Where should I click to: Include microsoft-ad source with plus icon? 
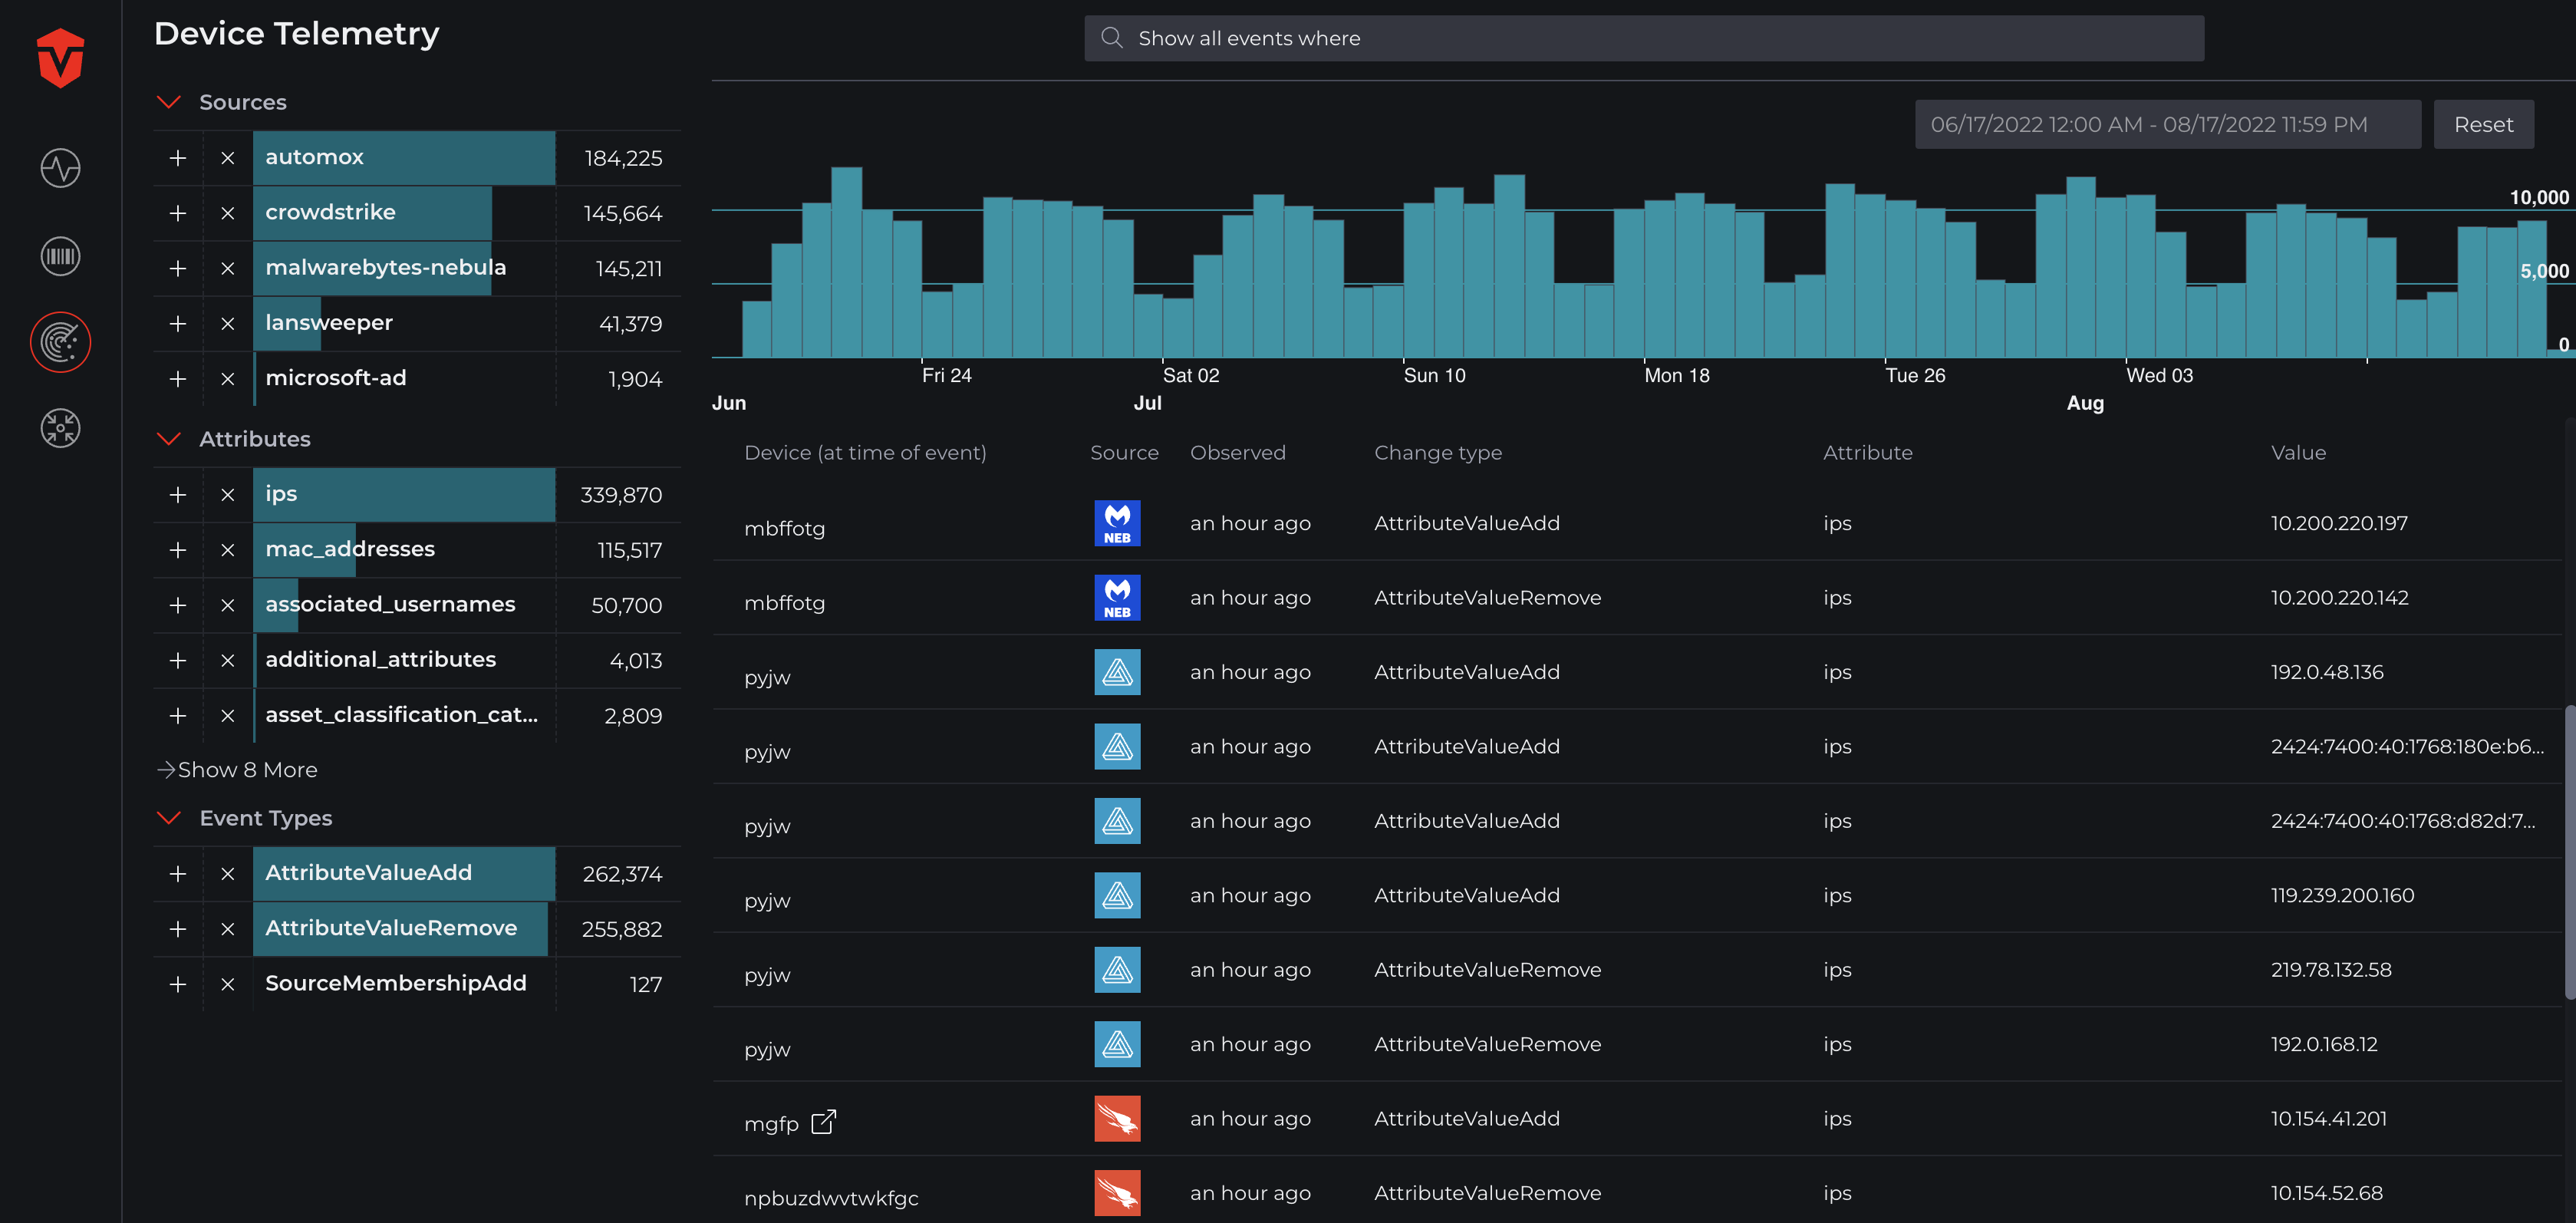pyautogui.click(x=178, y=379)
